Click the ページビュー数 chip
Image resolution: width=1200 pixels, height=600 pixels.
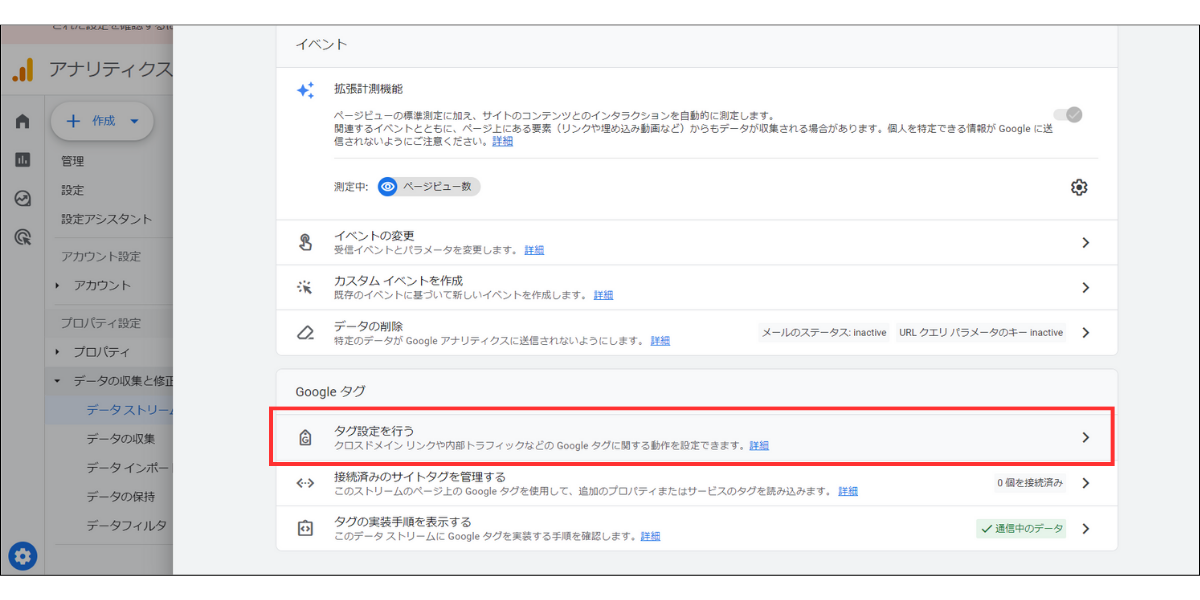point(429,186)
